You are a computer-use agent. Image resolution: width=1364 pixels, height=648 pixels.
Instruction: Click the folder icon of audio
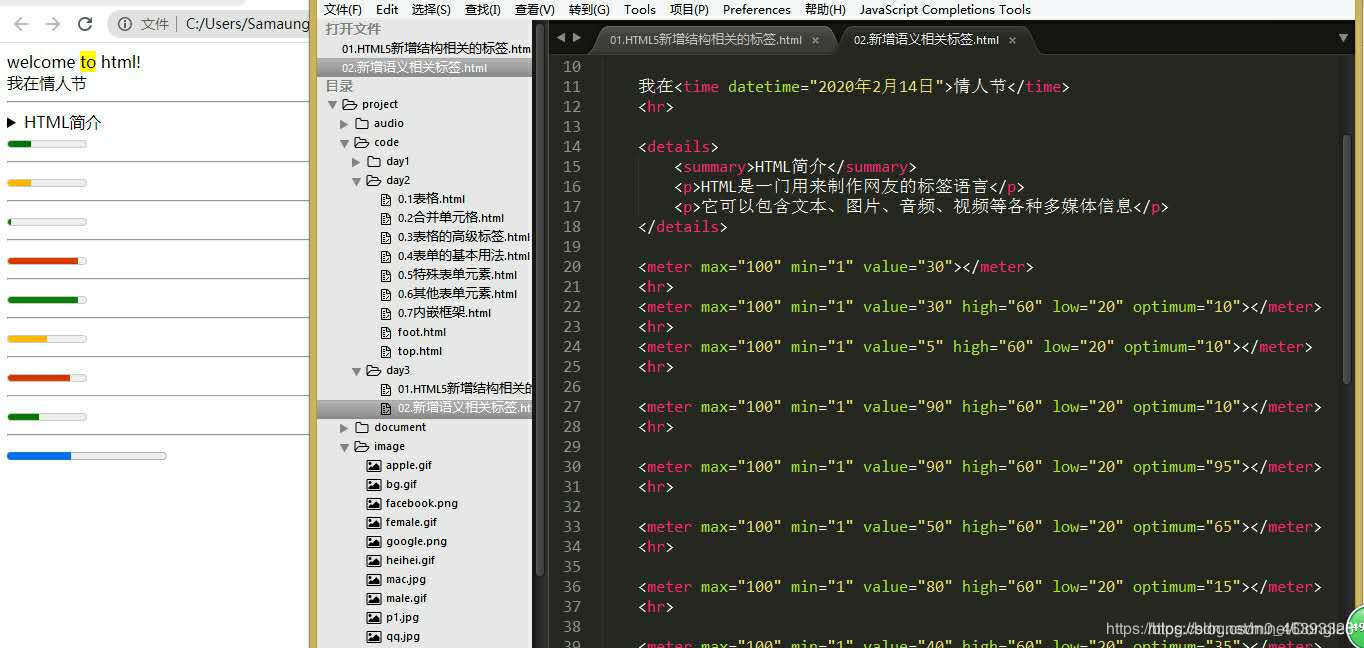[362, 124]
